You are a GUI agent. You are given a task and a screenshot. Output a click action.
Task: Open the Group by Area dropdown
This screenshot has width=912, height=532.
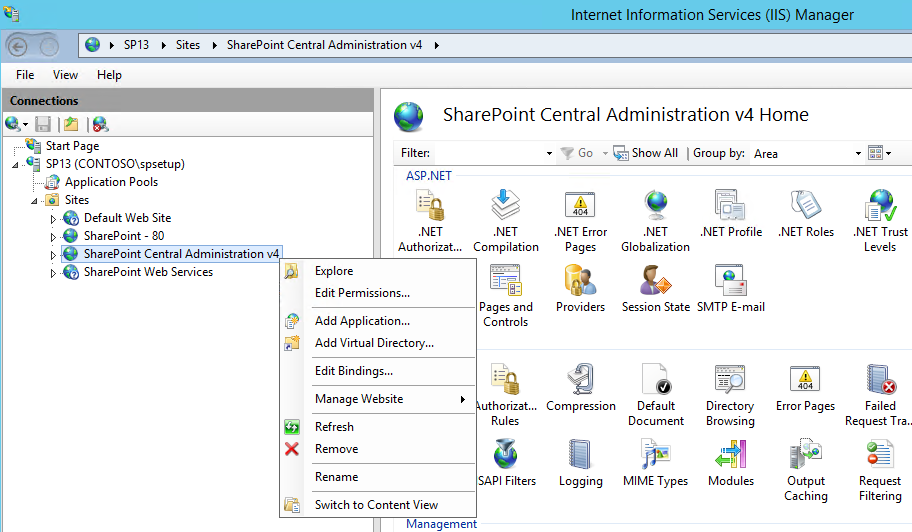[x=858, y=153]
